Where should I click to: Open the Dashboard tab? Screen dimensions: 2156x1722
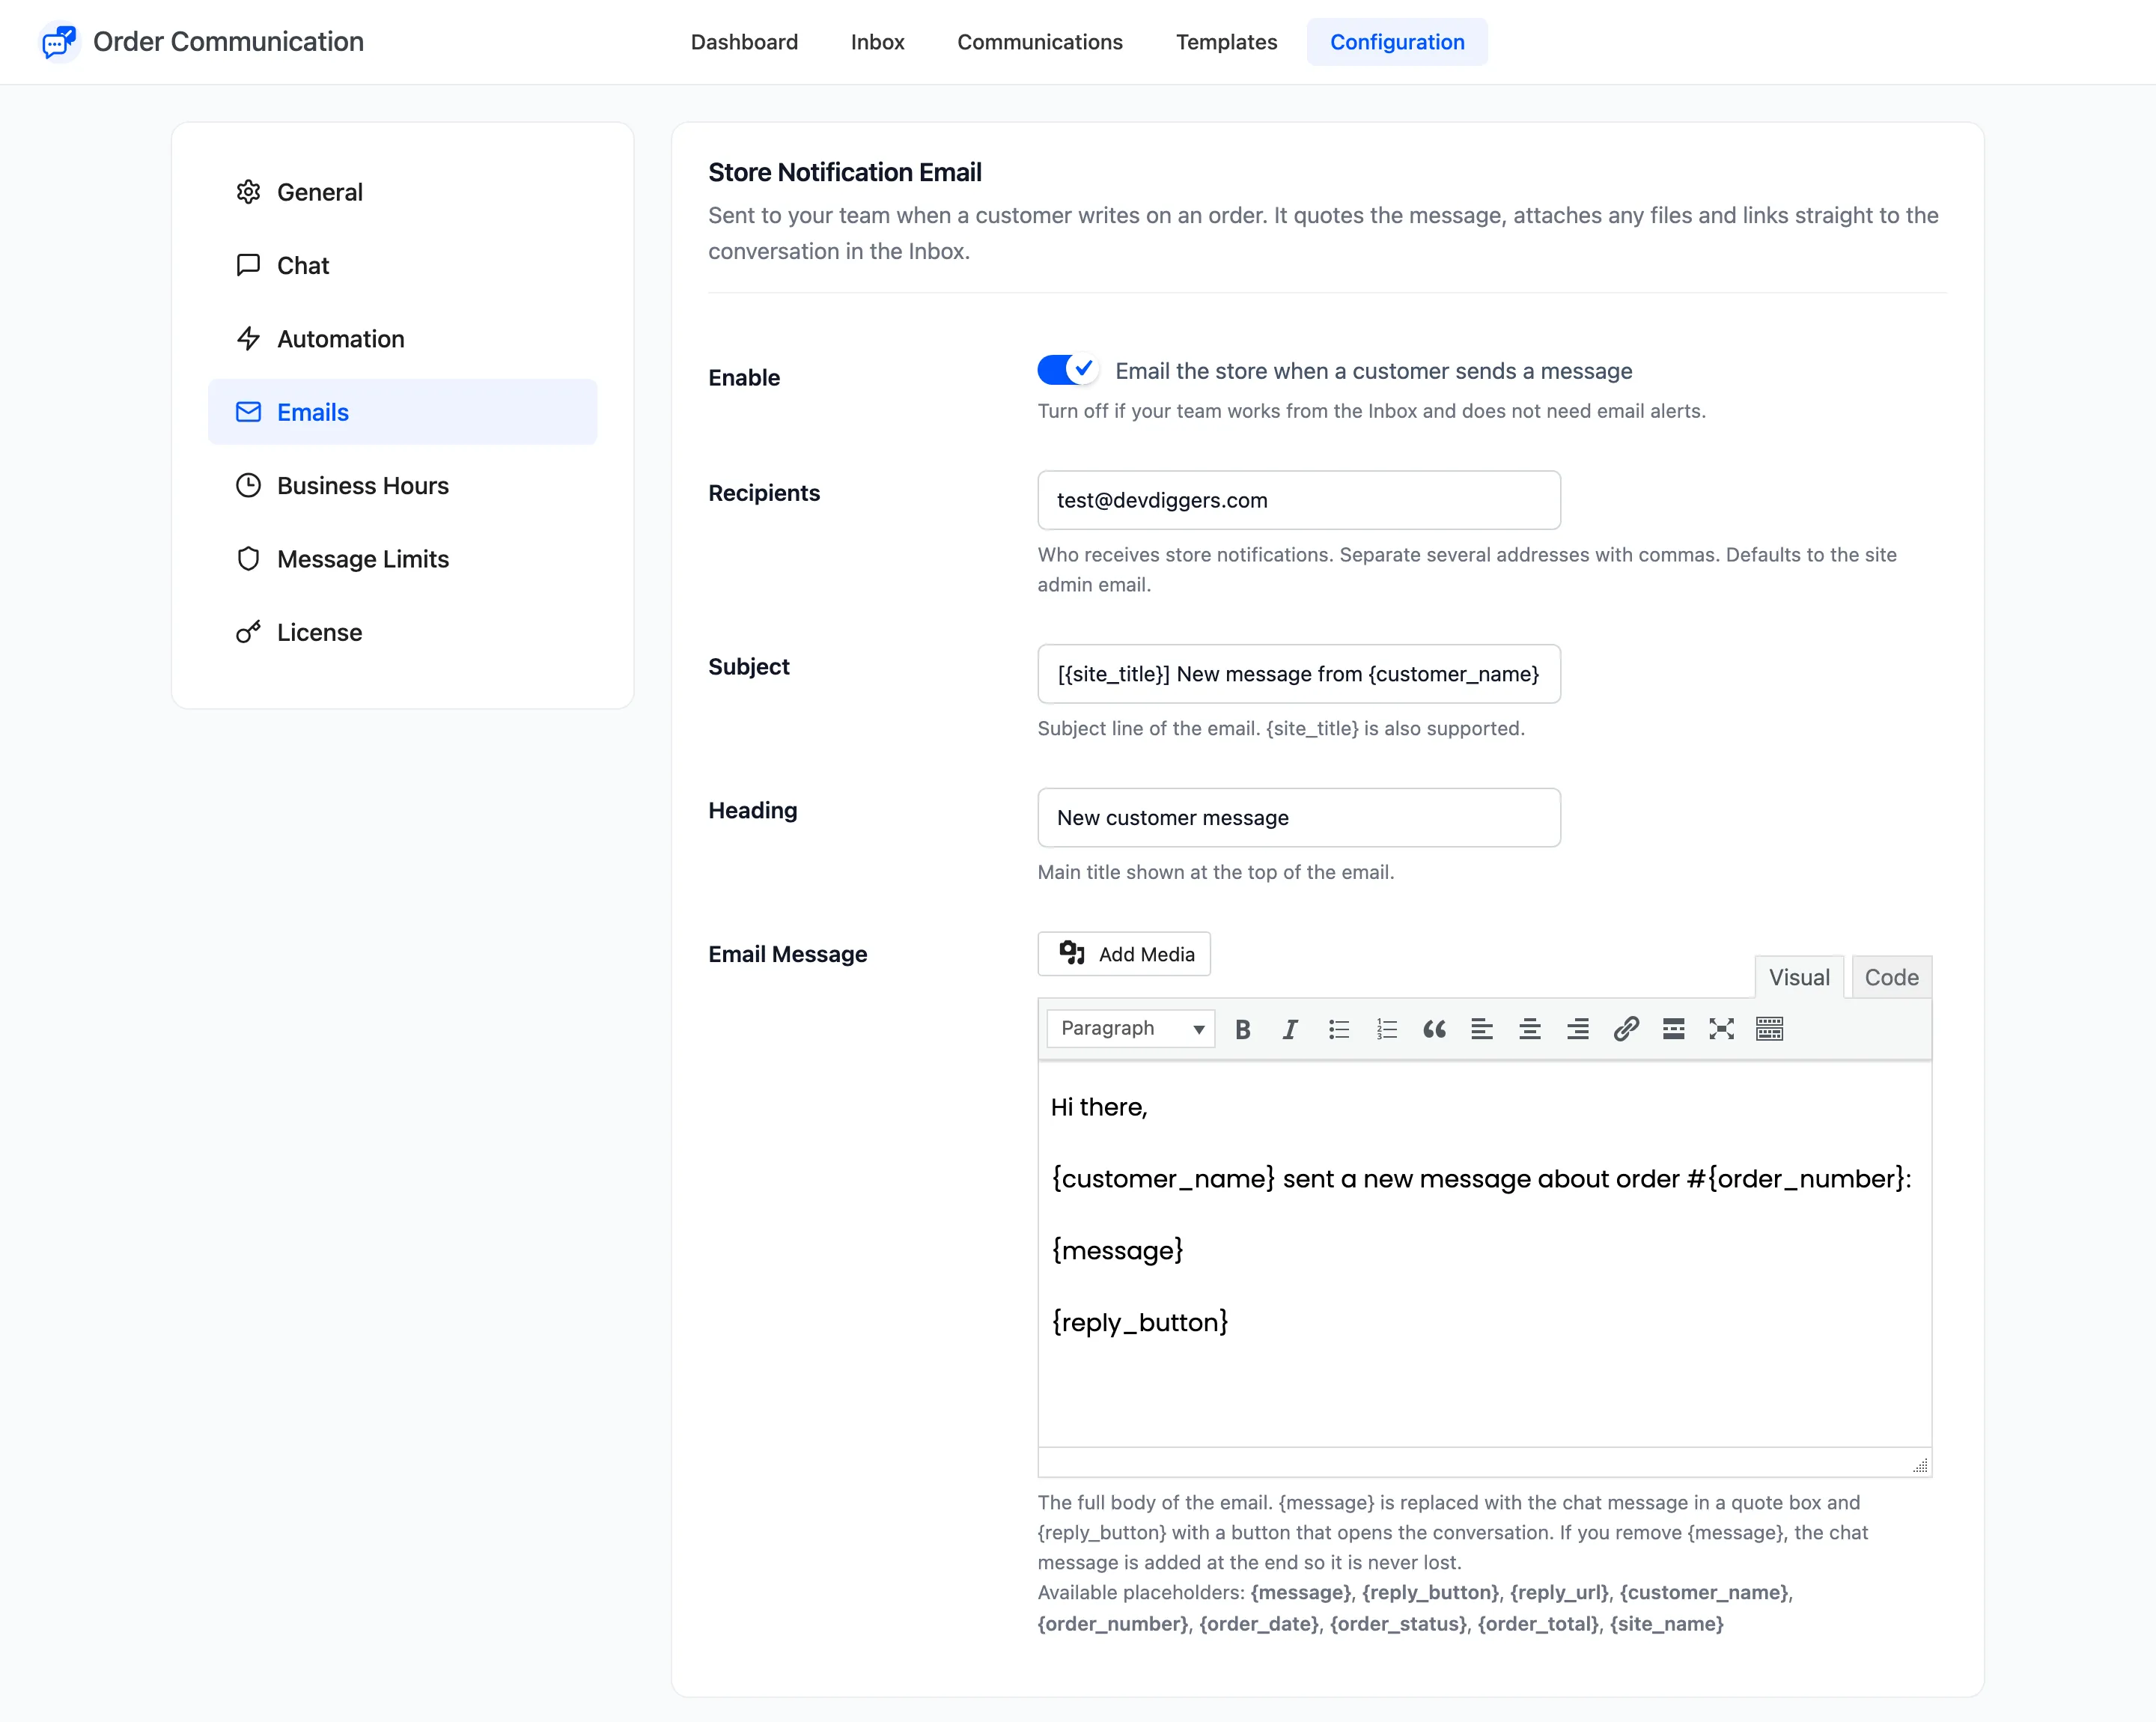[x=744, y=42]
